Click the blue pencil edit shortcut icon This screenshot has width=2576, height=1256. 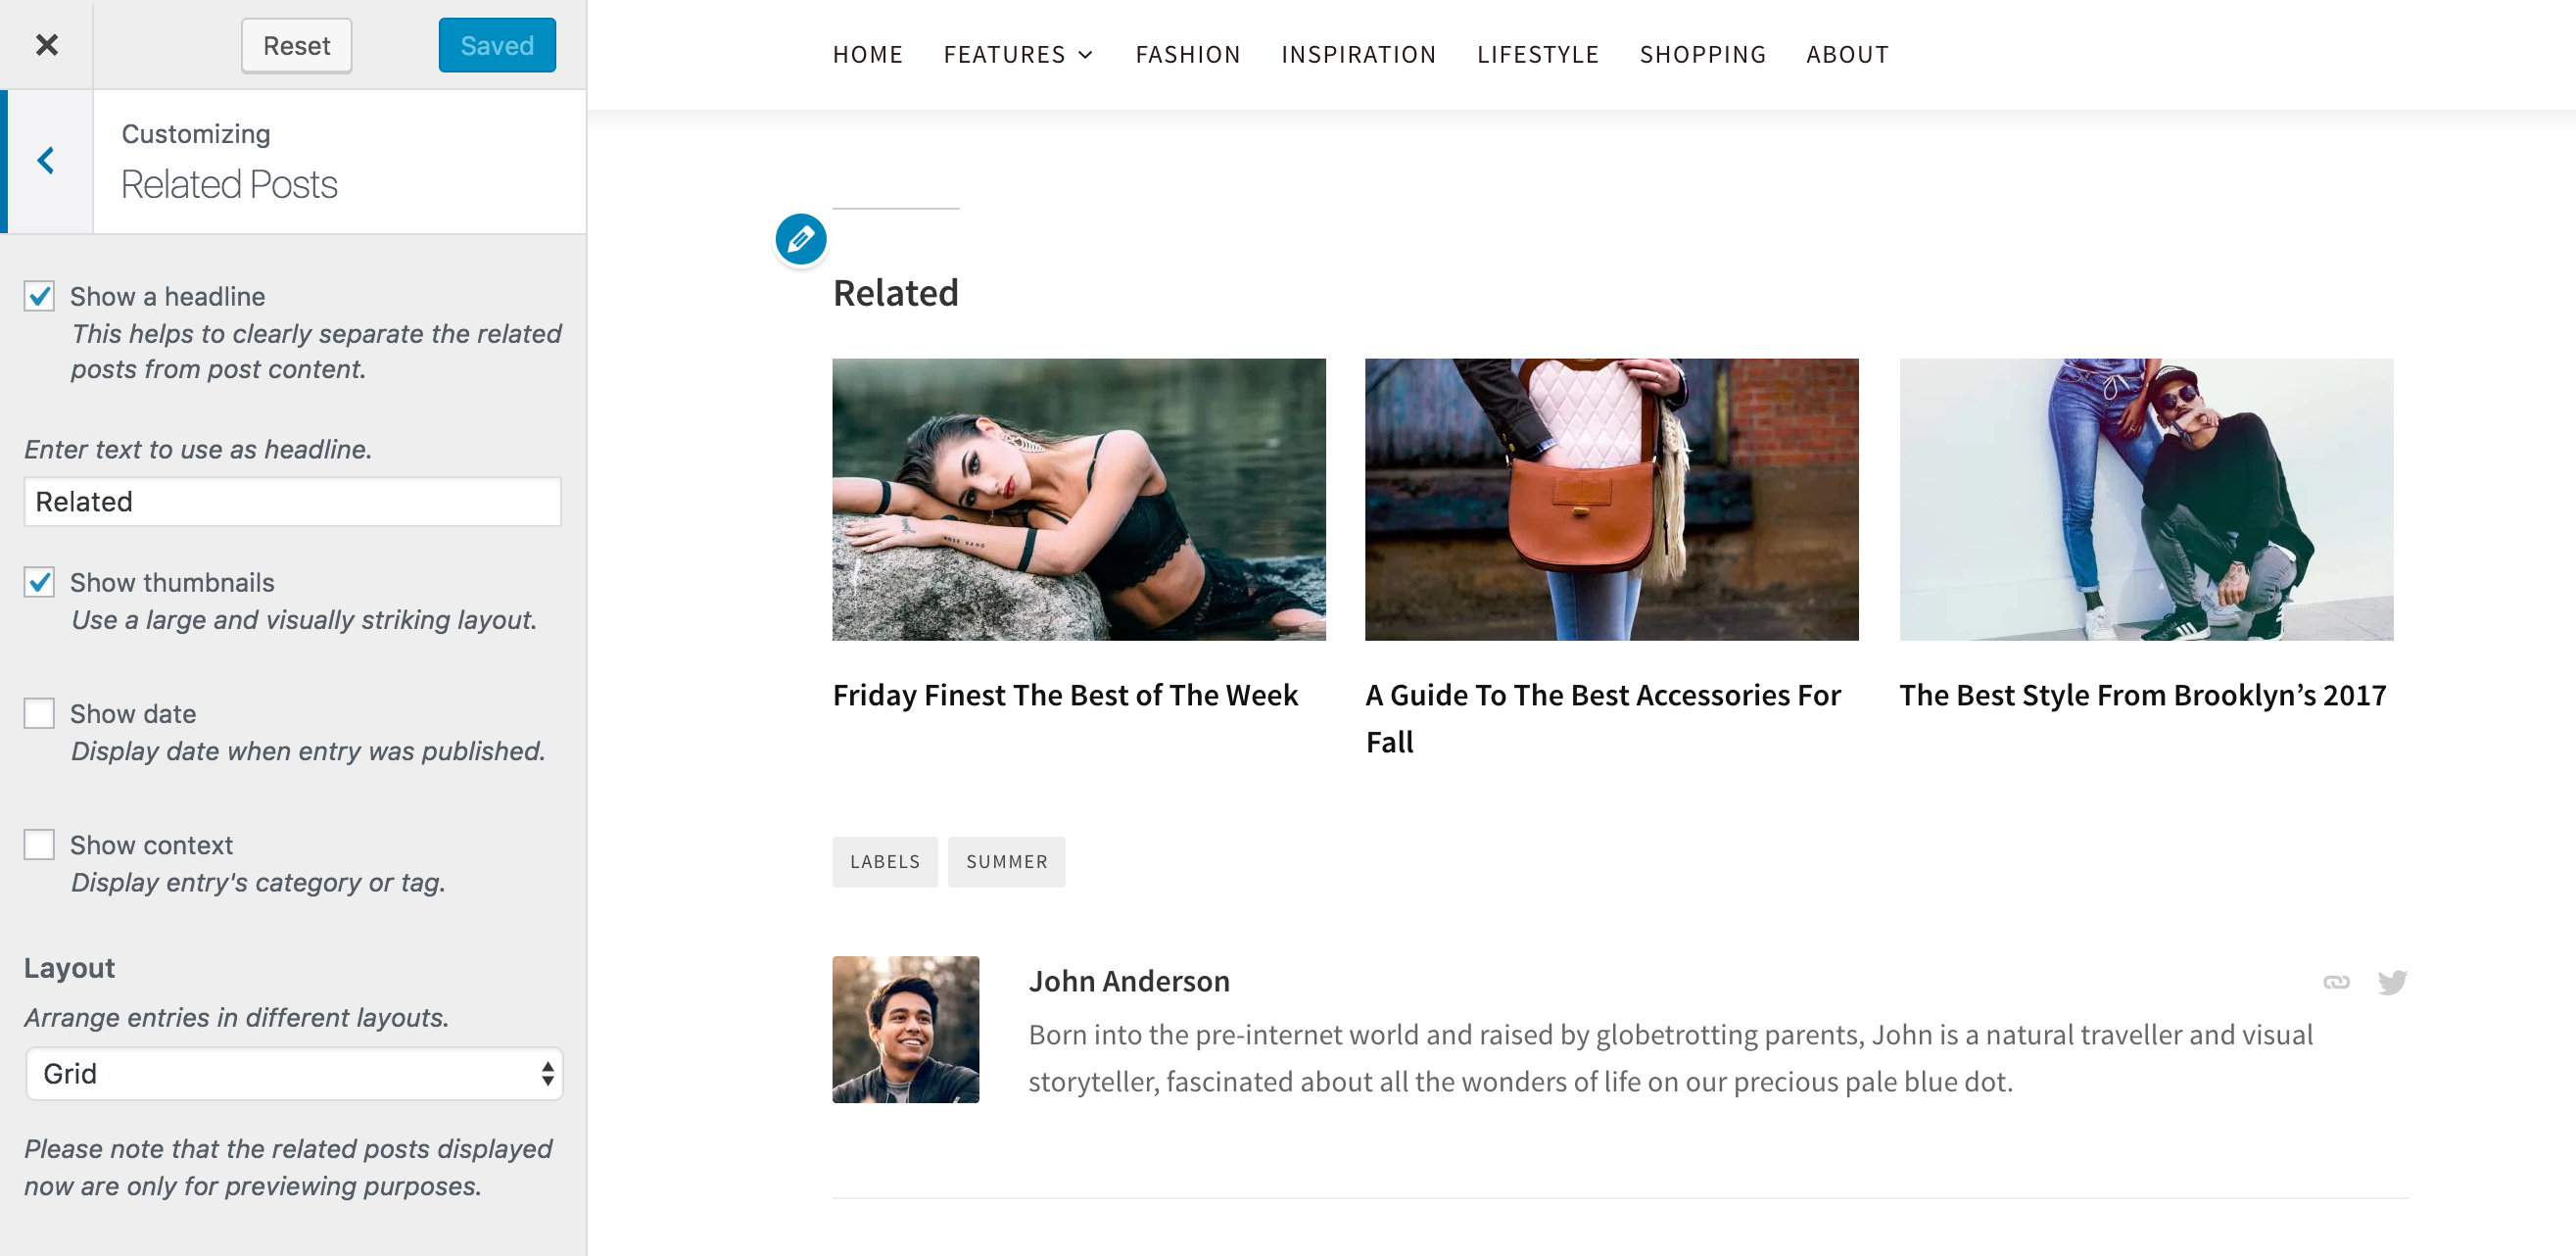tap(801, 239)
